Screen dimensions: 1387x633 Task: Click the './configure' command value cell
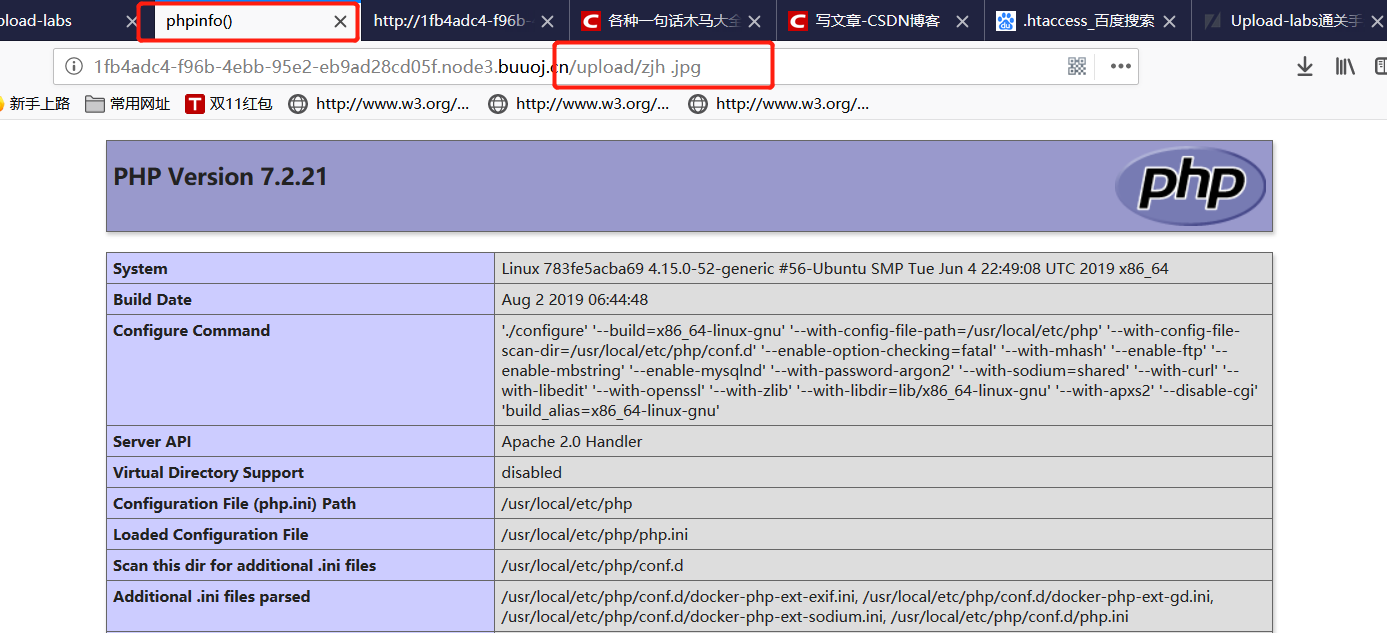click(883, 370)
